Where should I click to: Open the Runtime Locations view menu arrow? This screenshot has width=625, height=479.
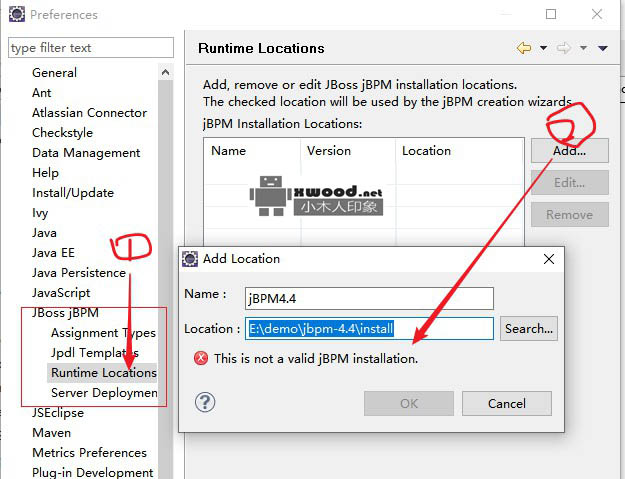[603, 48]
